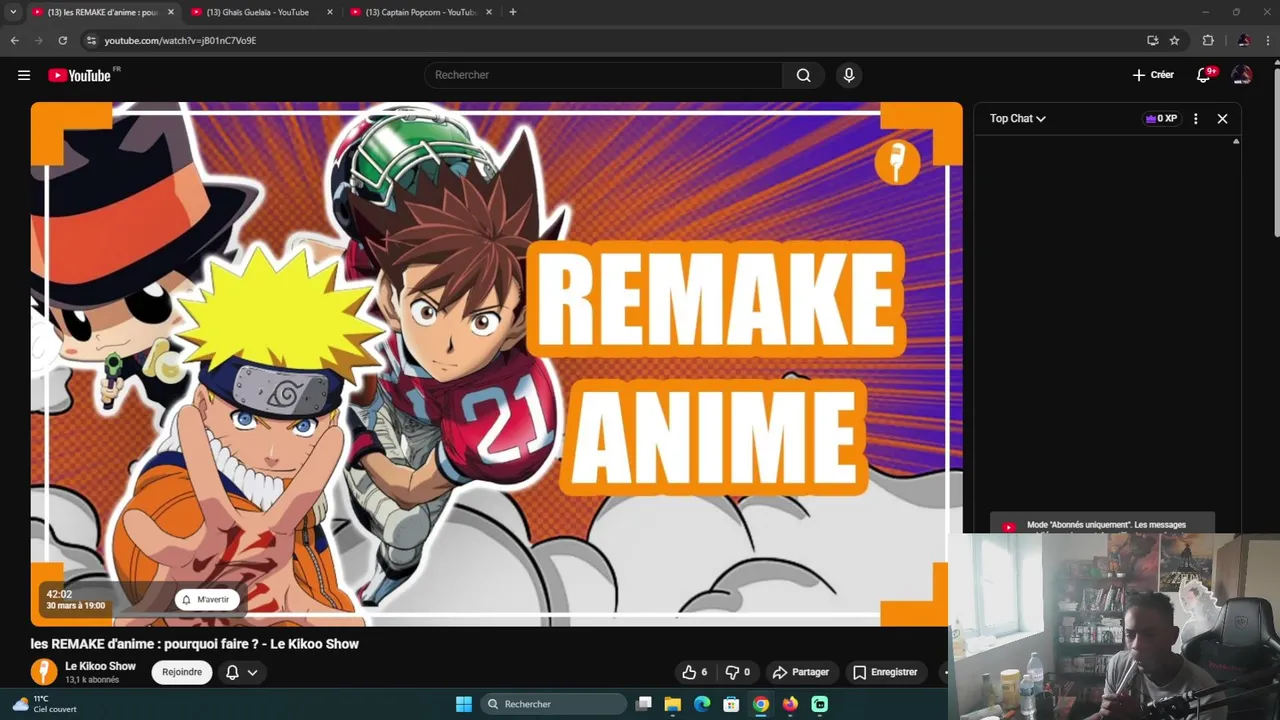Install app icon in address bar
This screenshot has width=1280, height=720.
(x=1153, y=40)
